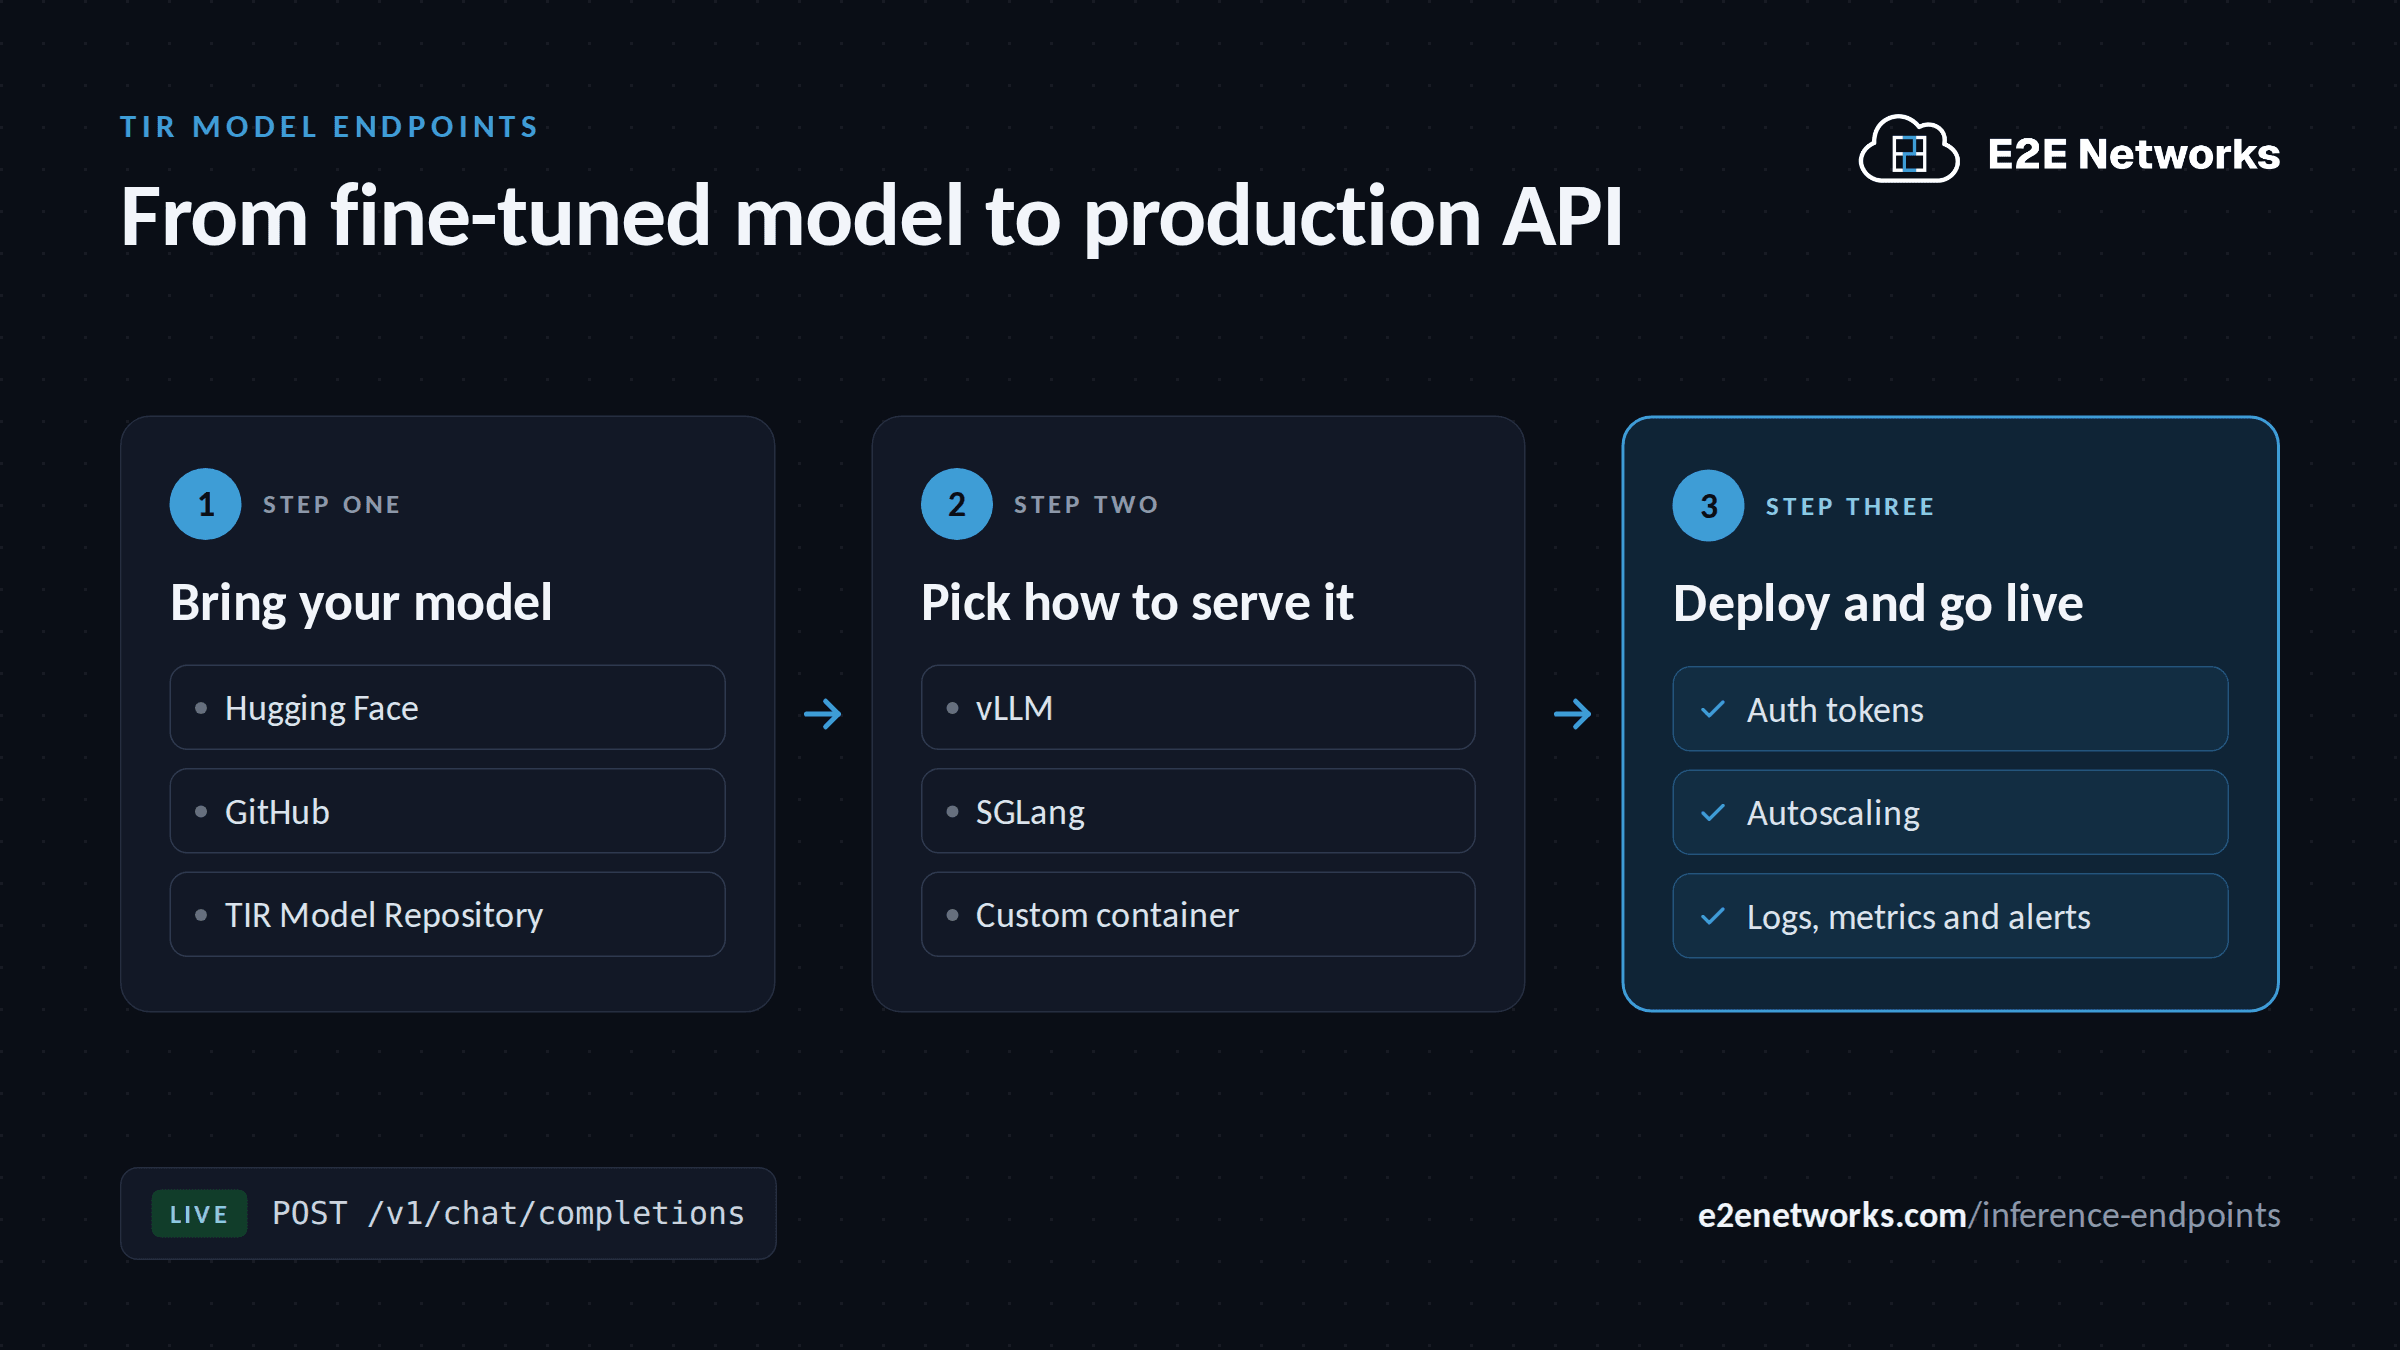
Task: Click the TIR MODEL ENDPOINTS heading
Action: [330, 127]
